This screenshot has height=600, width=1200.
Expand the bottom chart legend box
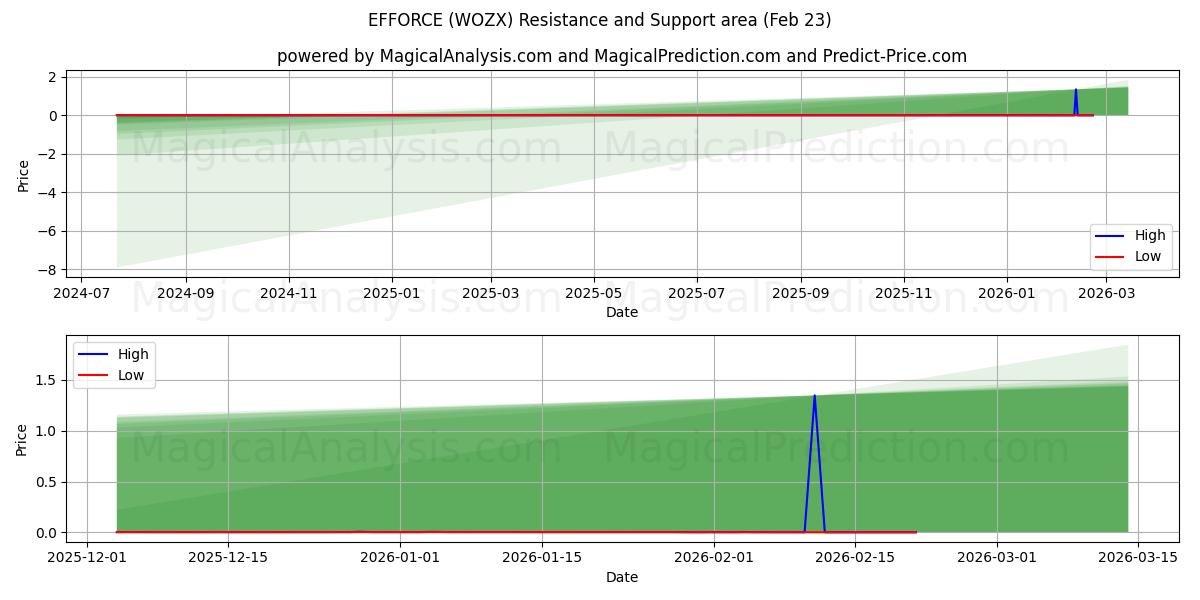click(x=115, y=364)
